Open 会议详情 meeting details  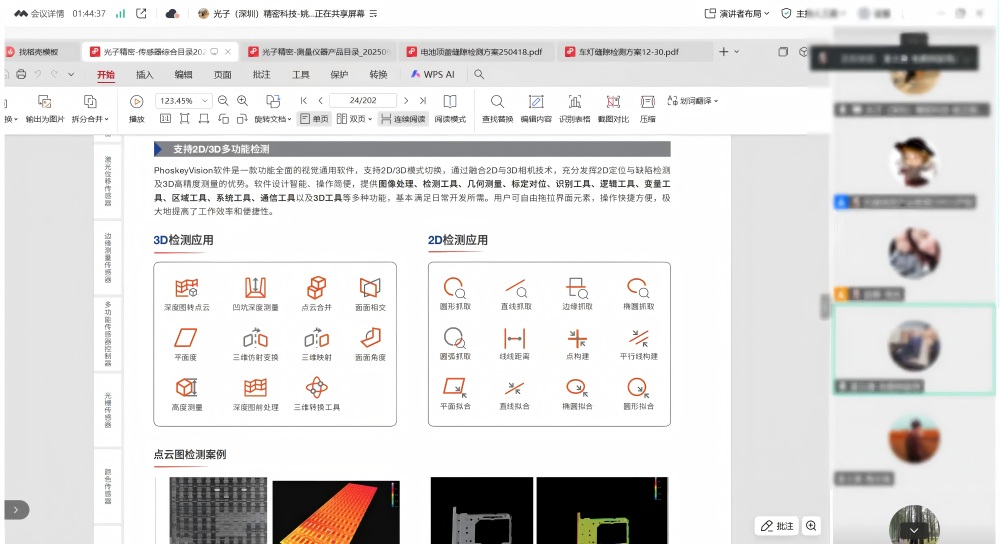[39, 13]
